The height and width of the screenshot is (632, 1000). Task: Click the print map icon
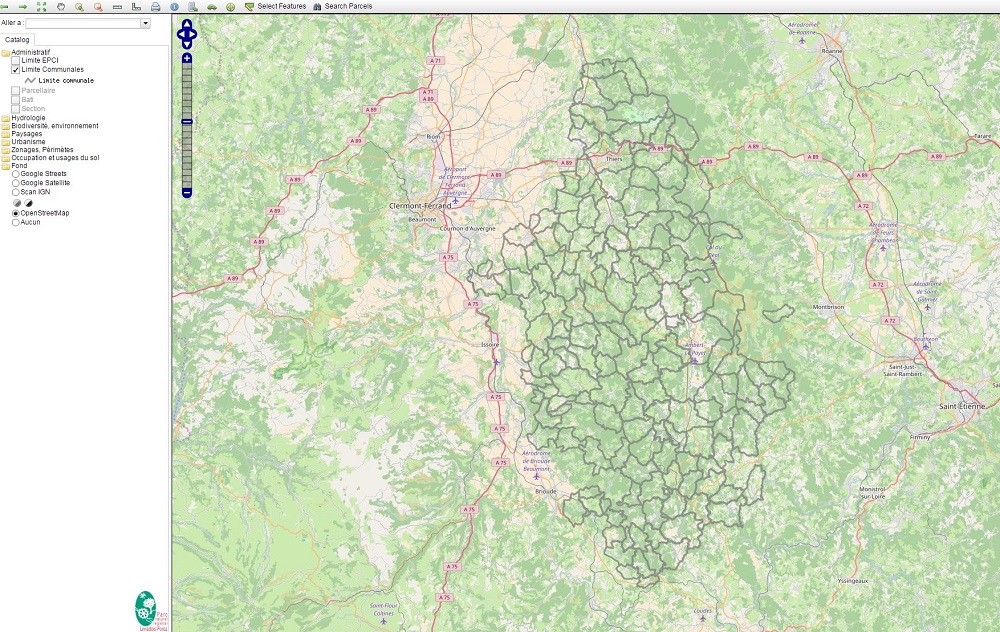[156, 6]
